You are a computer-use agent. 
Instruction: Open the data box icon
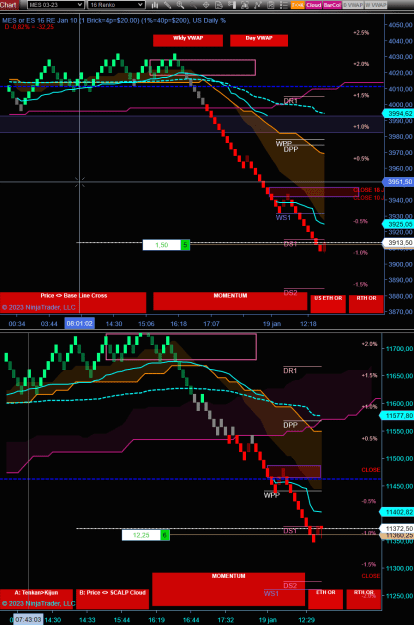(218, 5)
